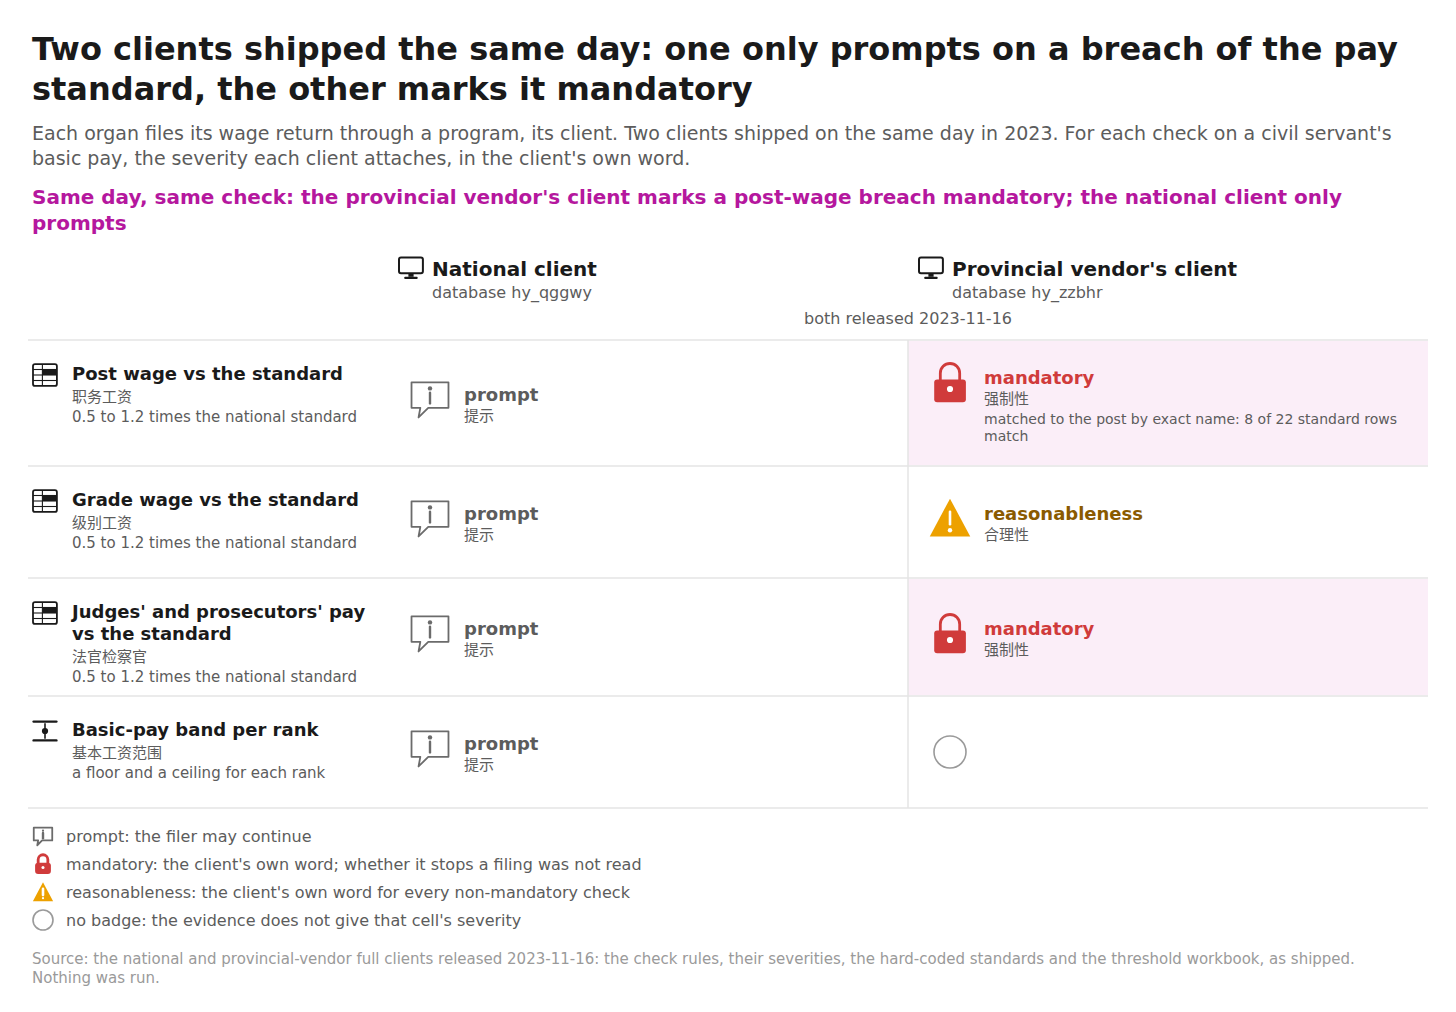
Task: Click the prompt speech-bubble icon in the Grade wage row
Action: 430,519
